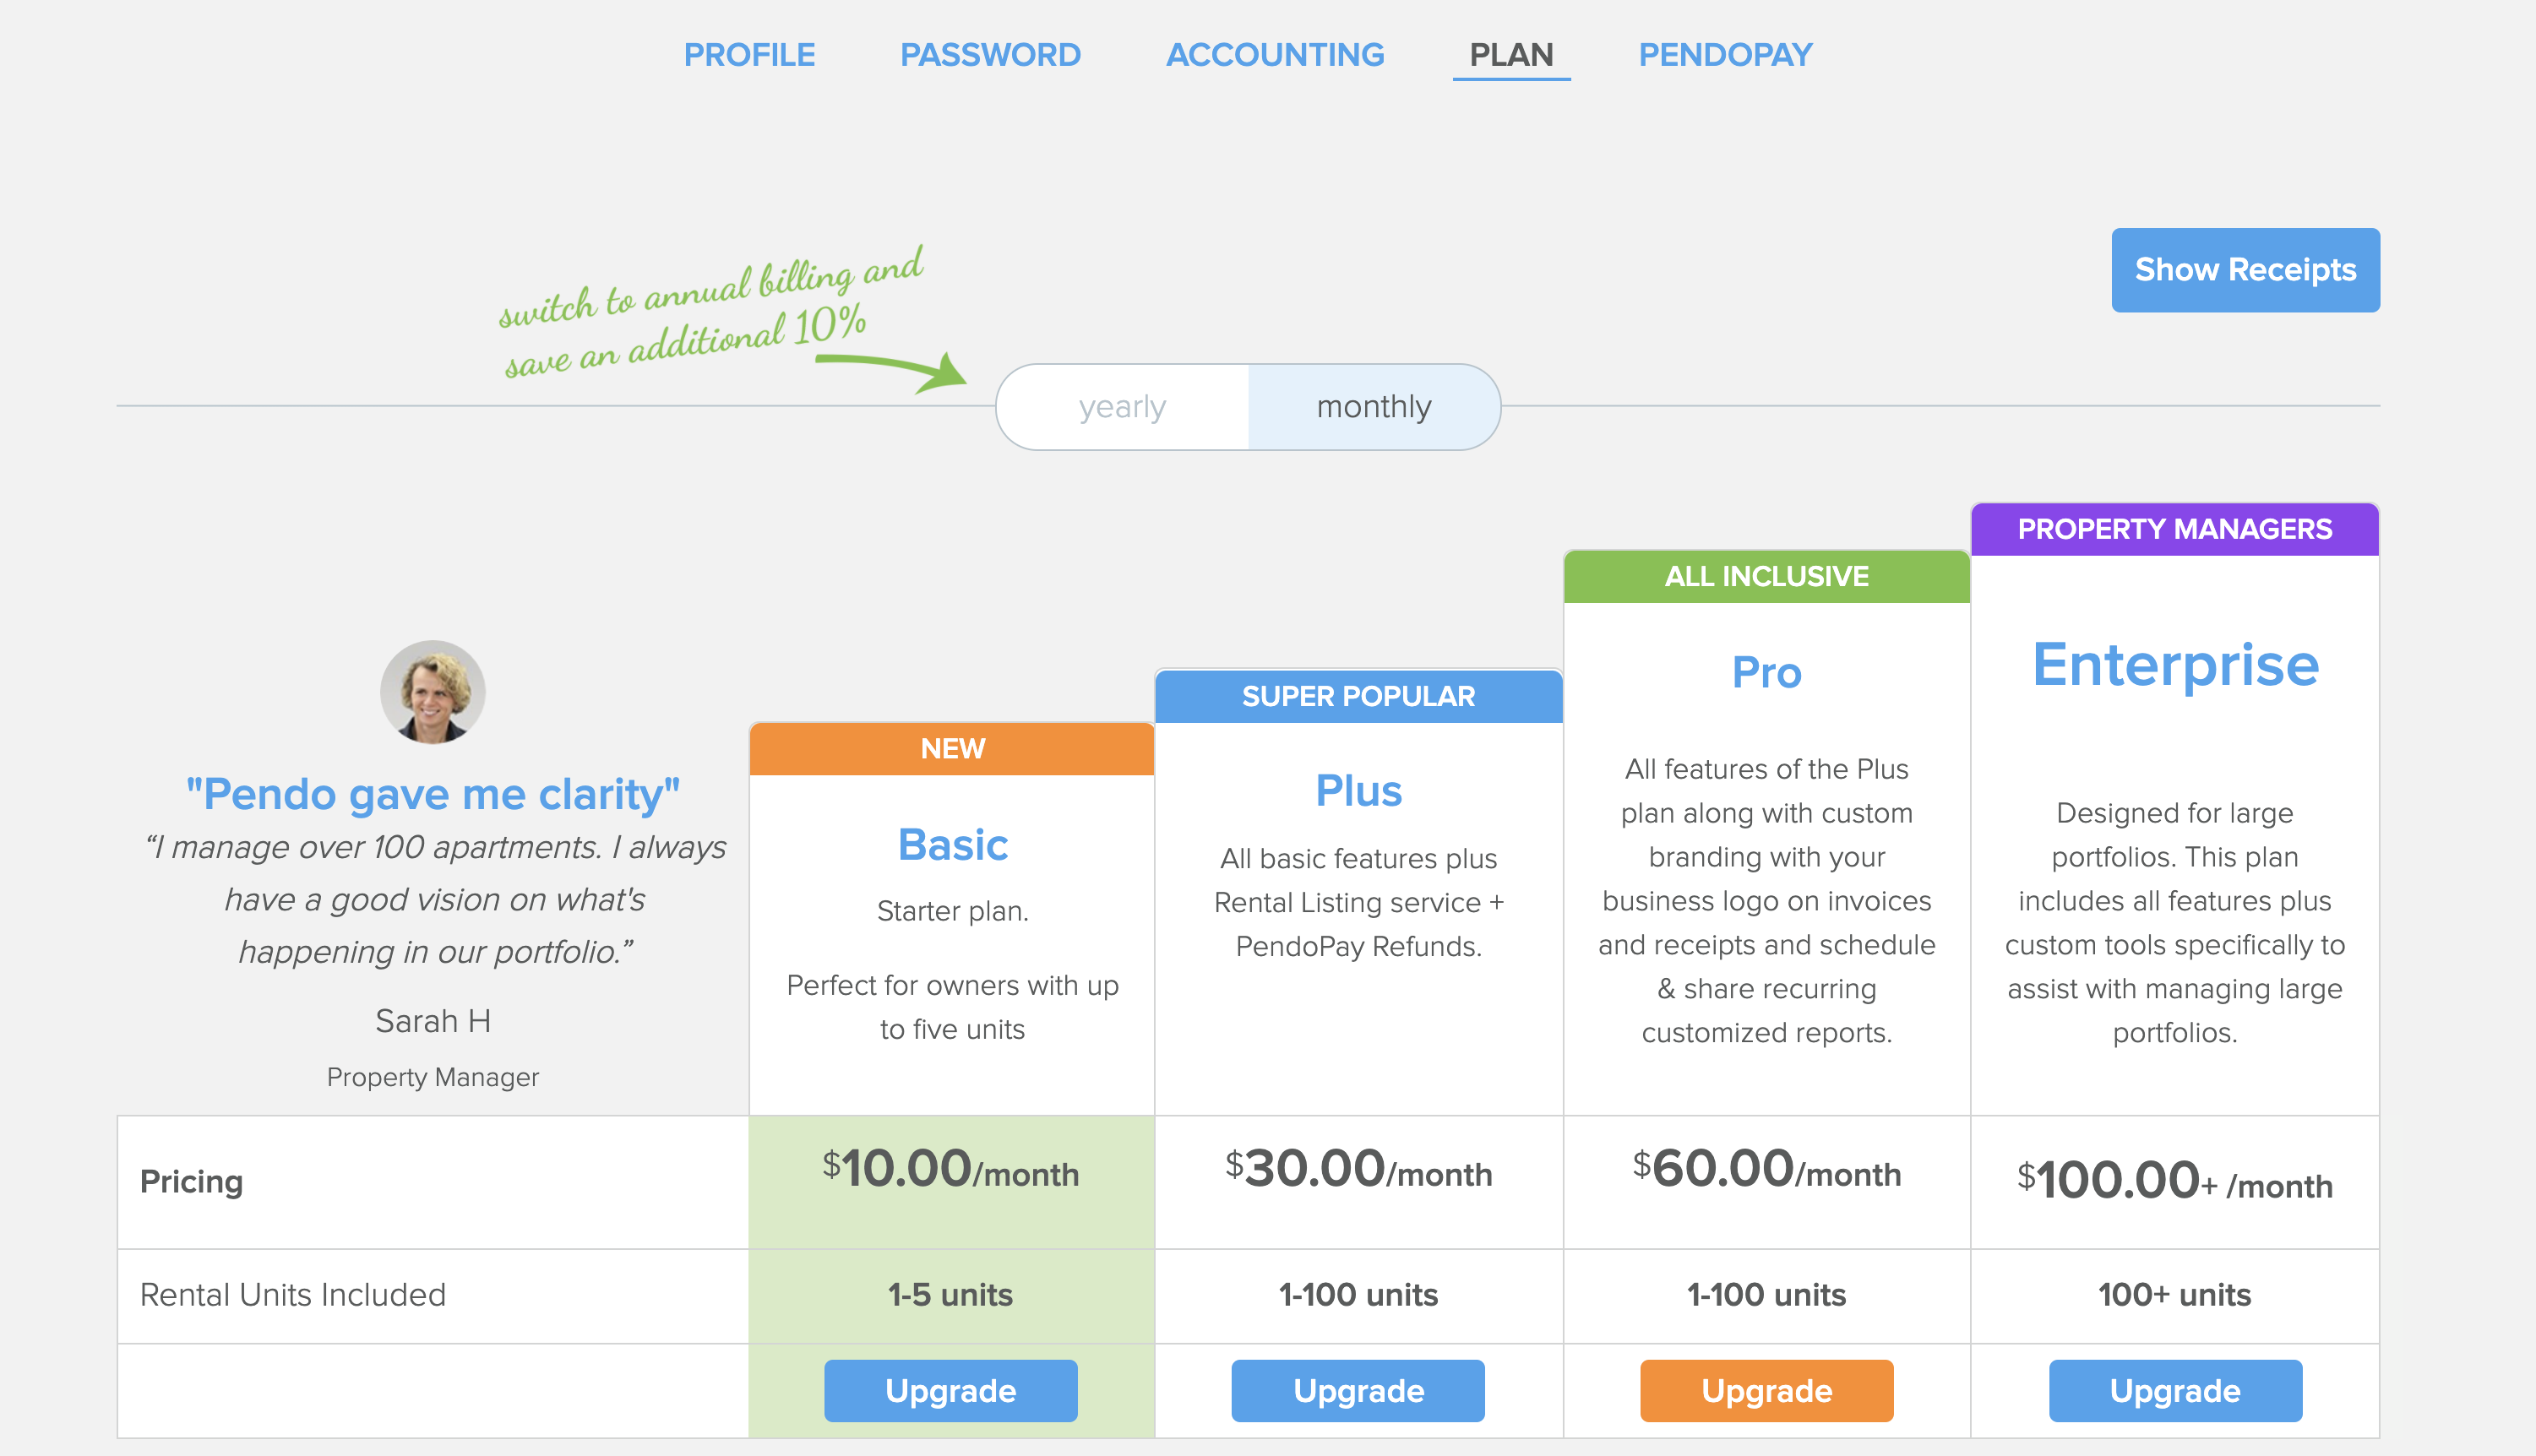Go to the Password tab
This screenshot has width=2536, height=1456.
(990, 54)
